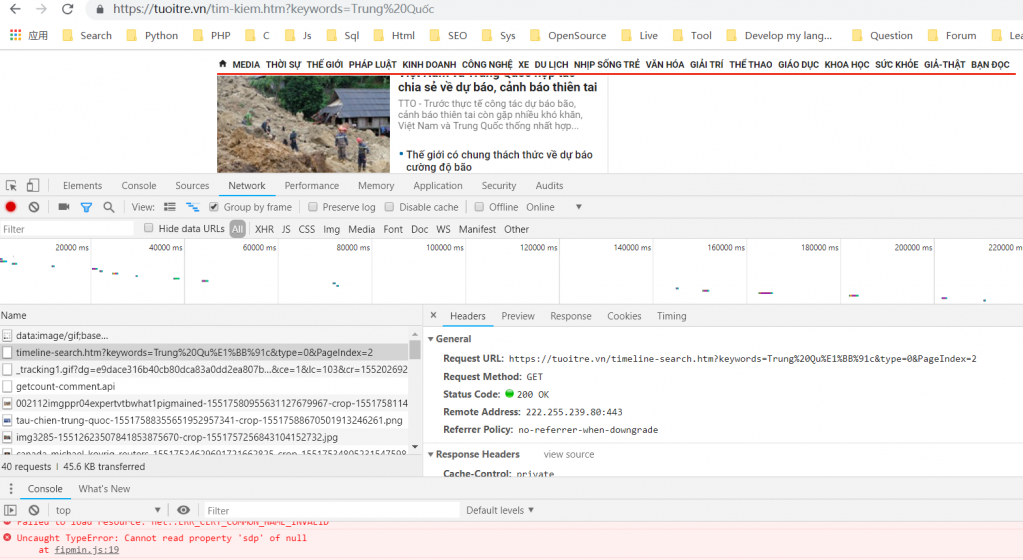Toggle the network filter funnel icon
This screenshot has height=560, width=1023.
86,207
